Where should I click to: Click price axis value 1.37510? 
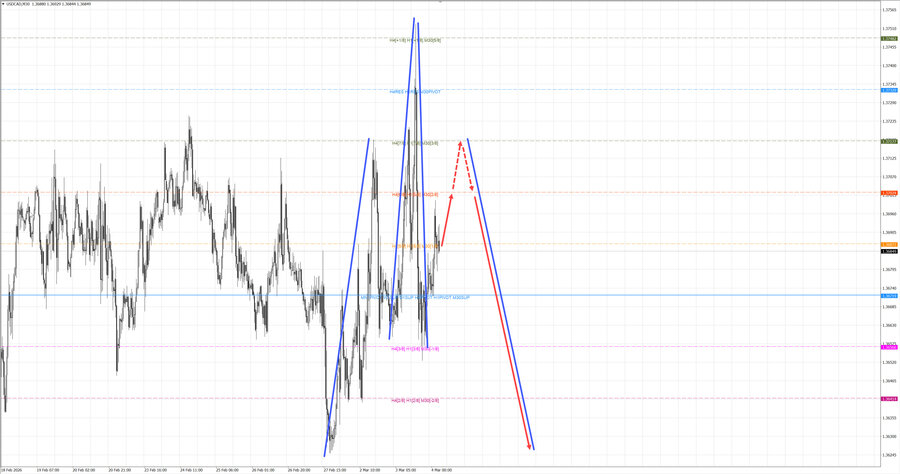(890, 28)
